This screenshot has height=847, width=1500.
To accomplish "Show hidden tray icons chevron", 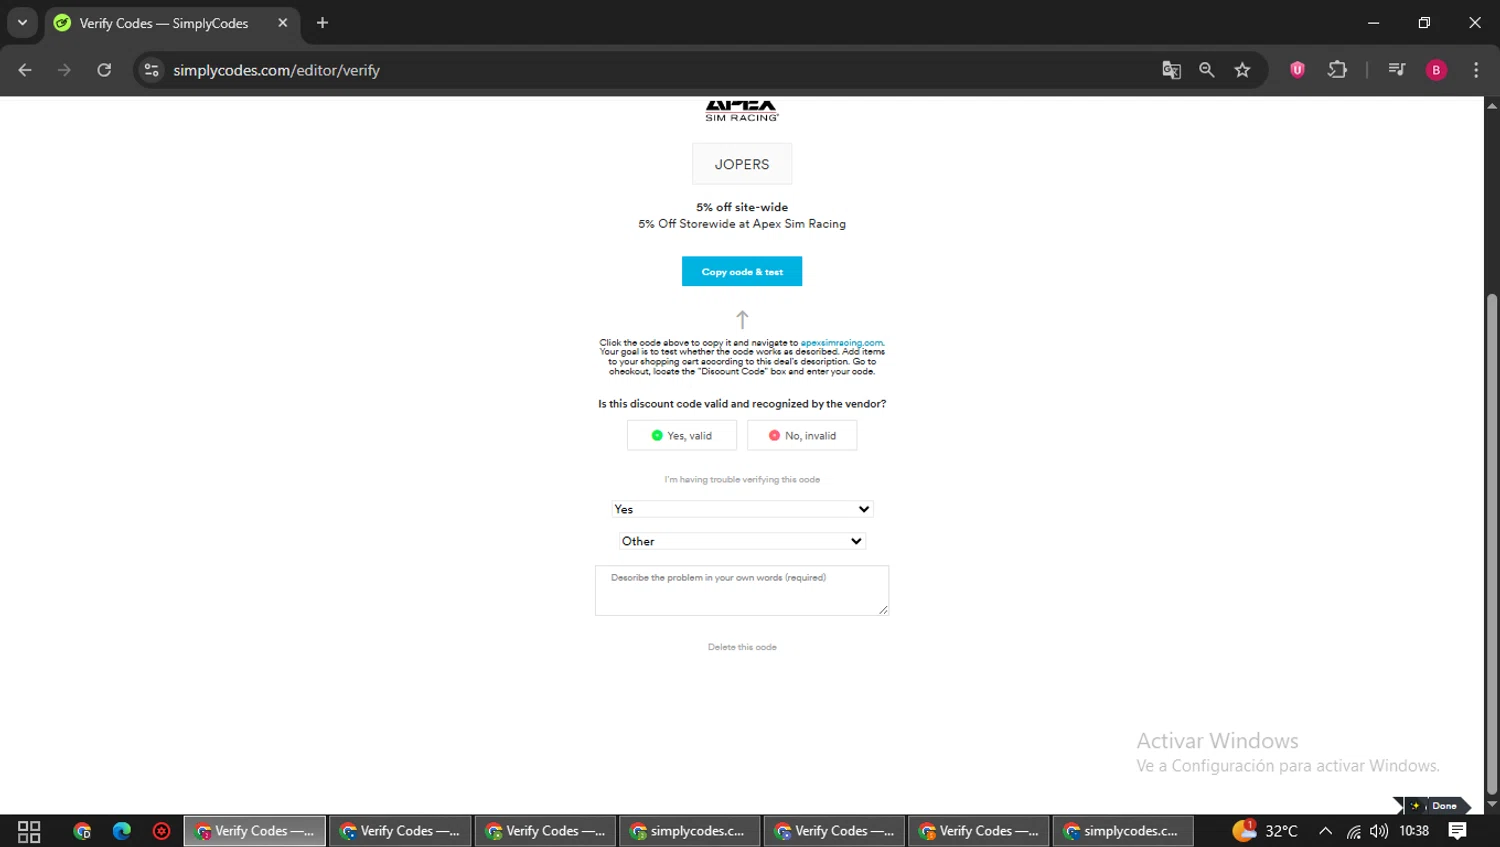I will click(x=1325, y=831).
